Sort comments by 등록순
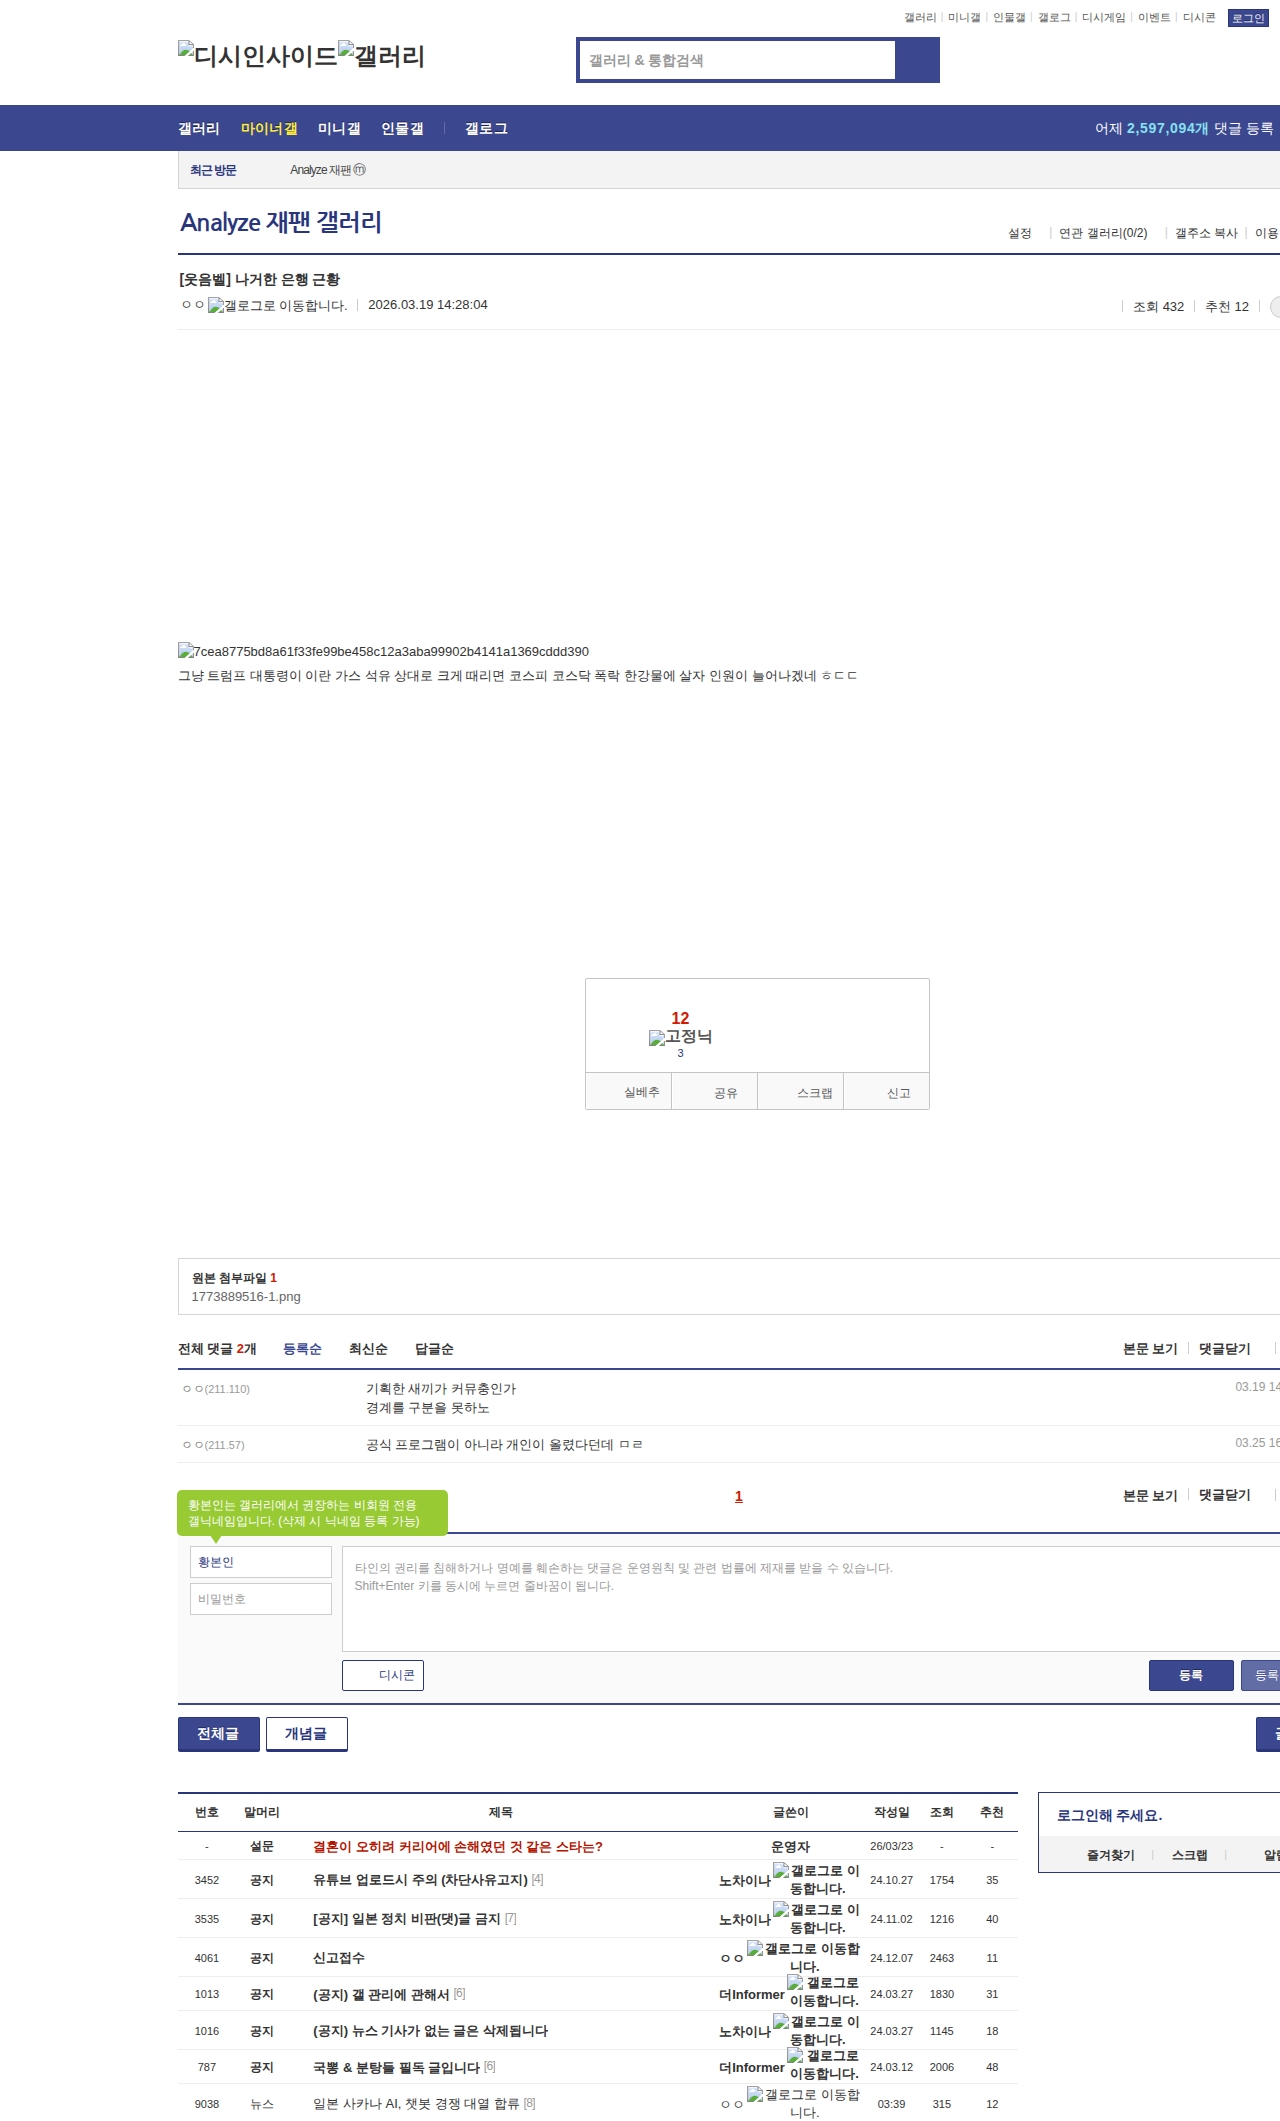1280x2121 pixels. coord(302,1349)
